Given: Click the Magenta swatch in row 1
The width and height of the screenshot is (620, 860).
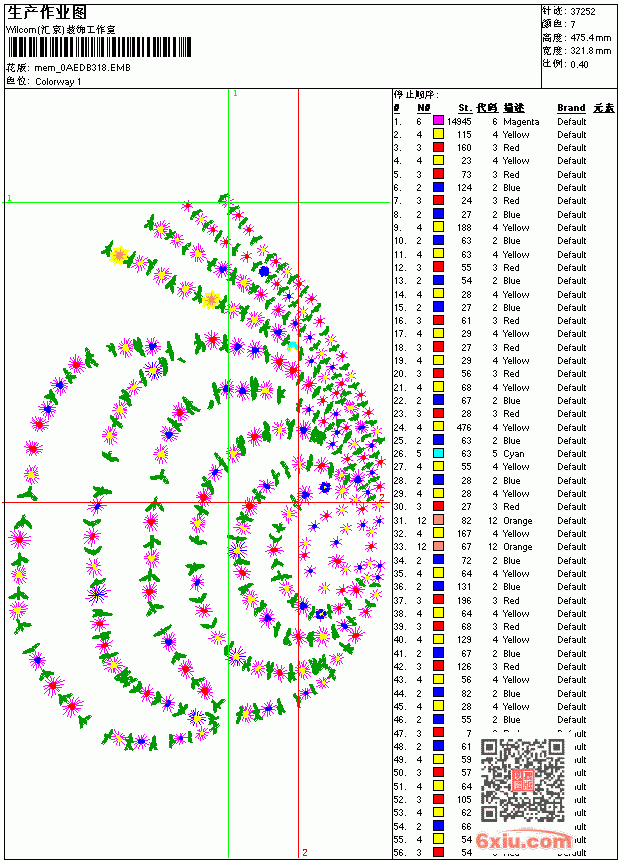Looking at the screenshot, I should click(x=438, y=121).
